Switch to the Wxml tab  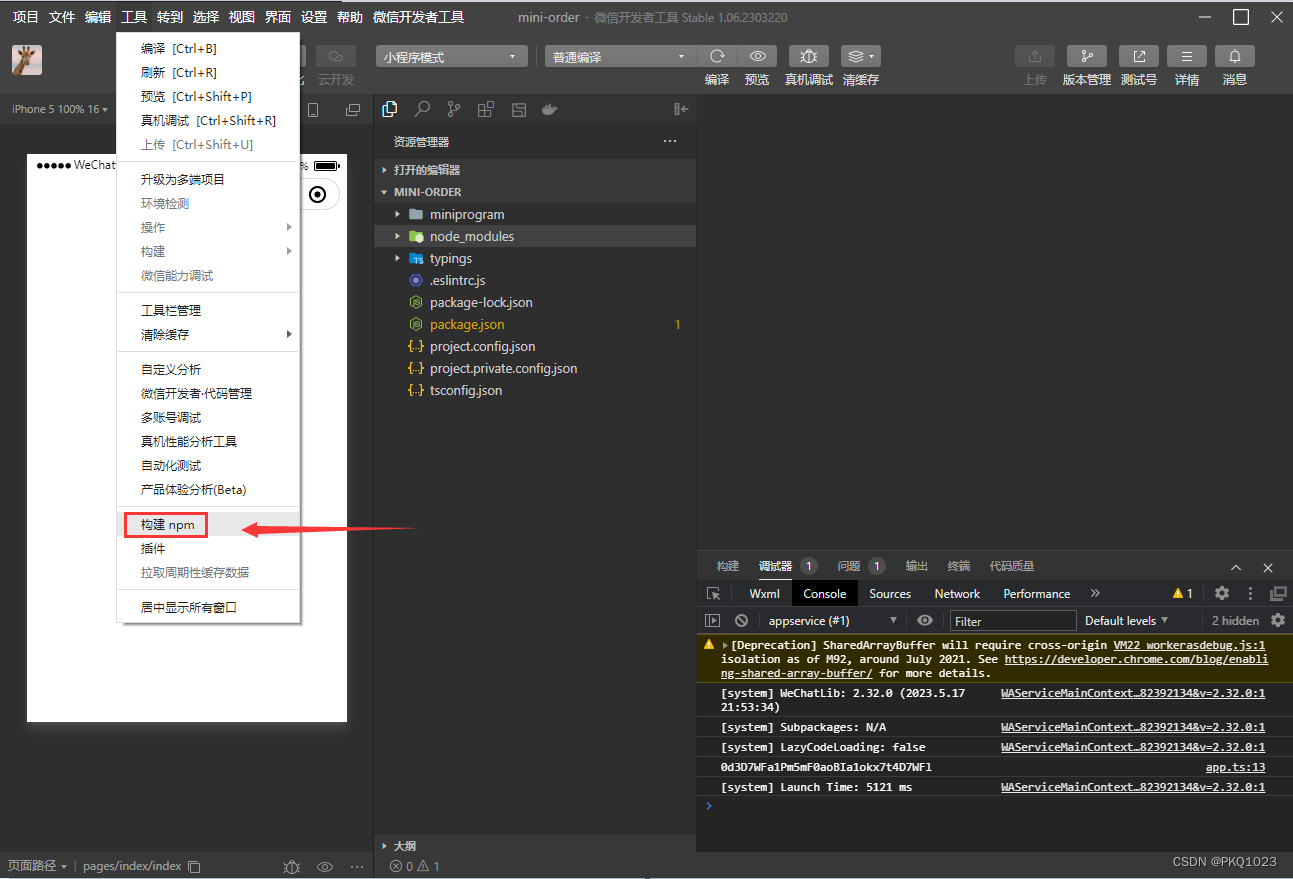(765, 593)
